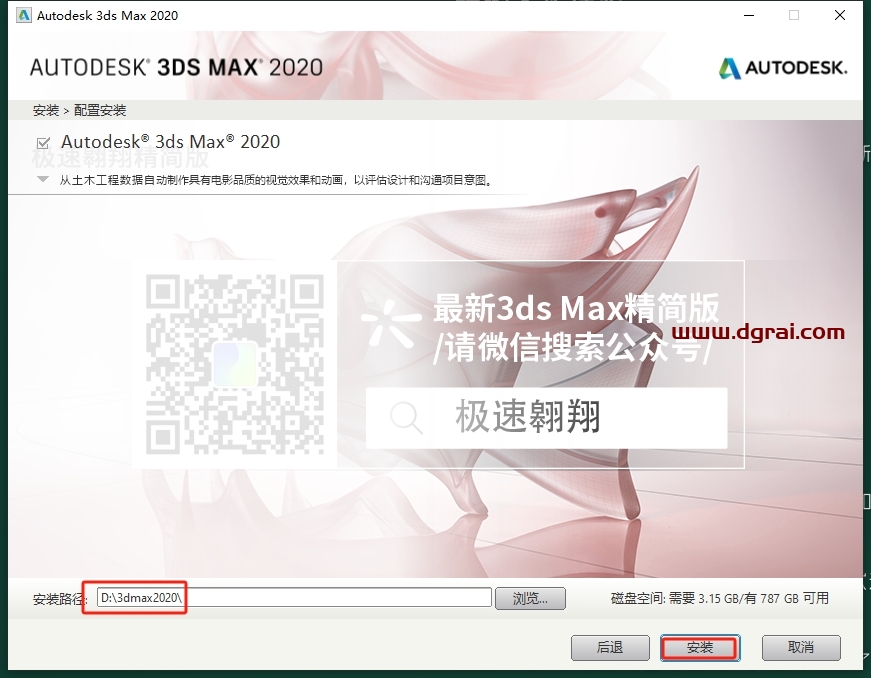Click the description text starting 从土木工程数据
Viewport: 871px width, 678px height.
276,180
